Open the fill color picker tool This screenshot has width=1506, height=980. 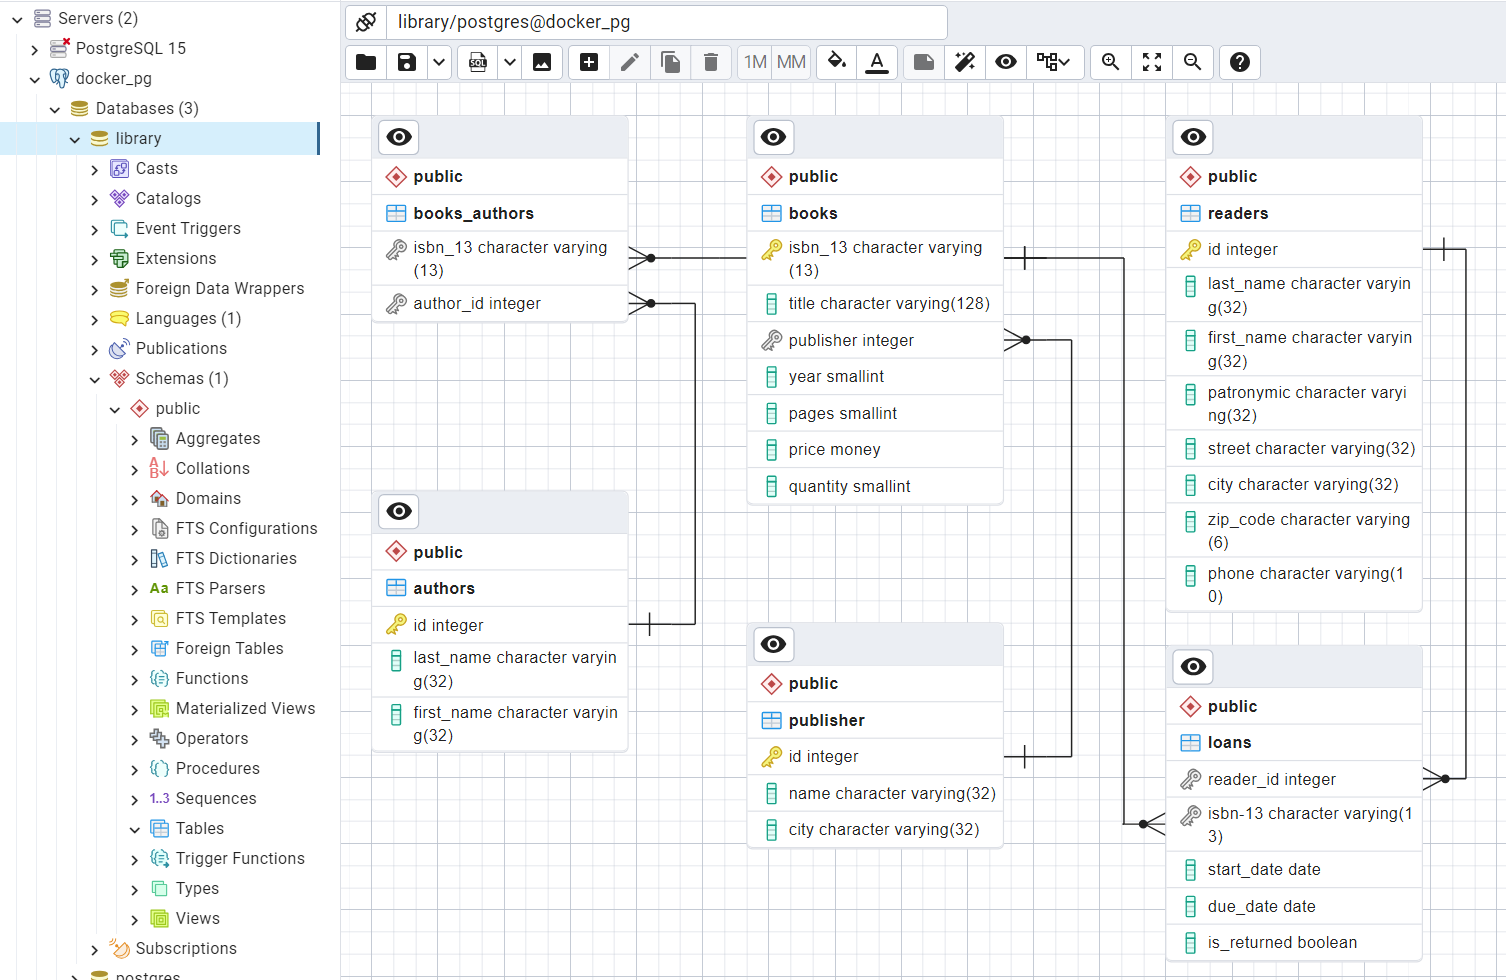pyautogui.click(x=836, y=62)
